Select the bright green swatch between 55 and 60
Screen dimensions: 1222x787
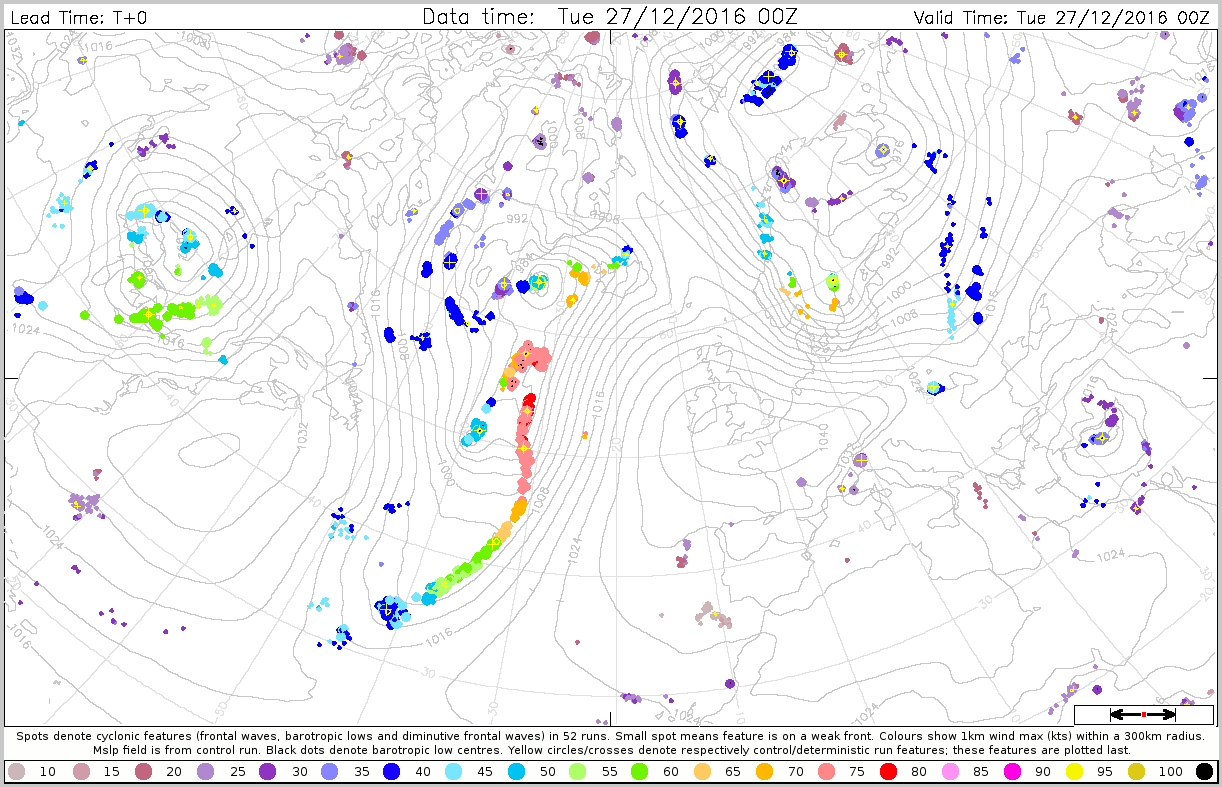click(639, 772)
